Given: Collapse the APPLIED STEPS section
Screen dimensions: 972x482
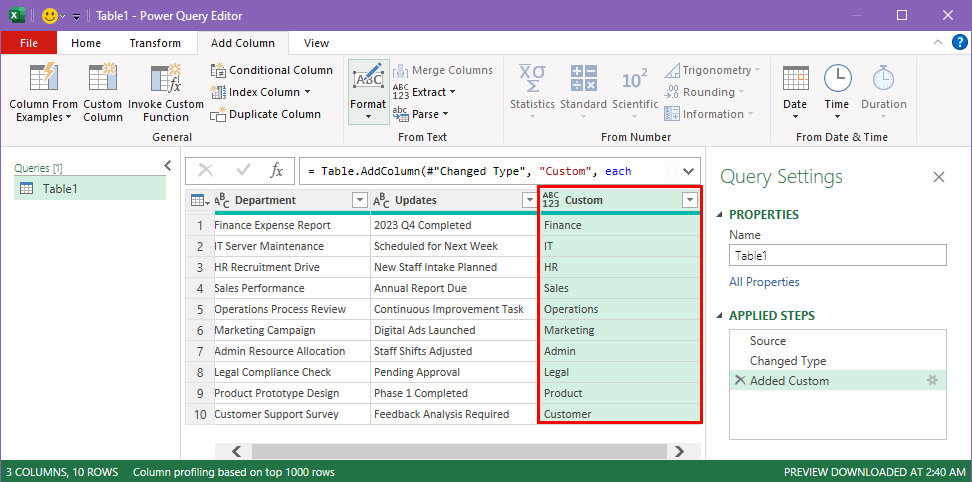Looking at the screenshot, I should [x=720, y=315].
